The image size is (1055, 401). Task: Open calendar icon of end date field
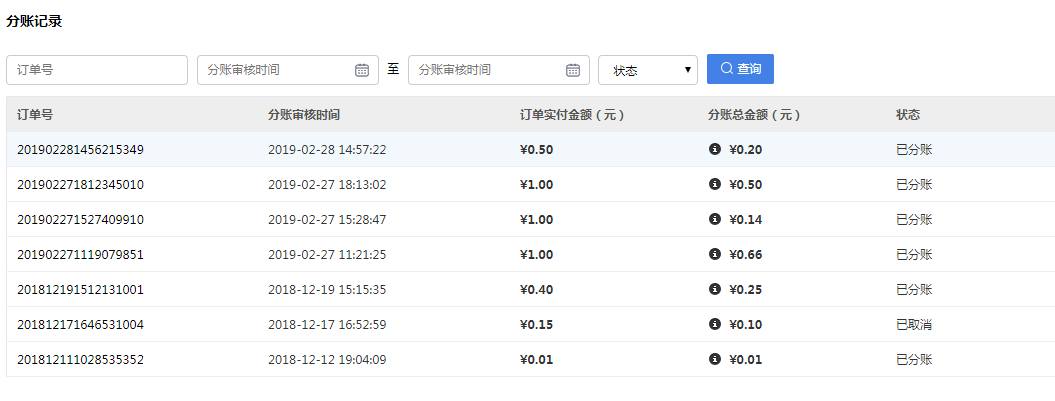pyautogui.click(x=573, y=70)
